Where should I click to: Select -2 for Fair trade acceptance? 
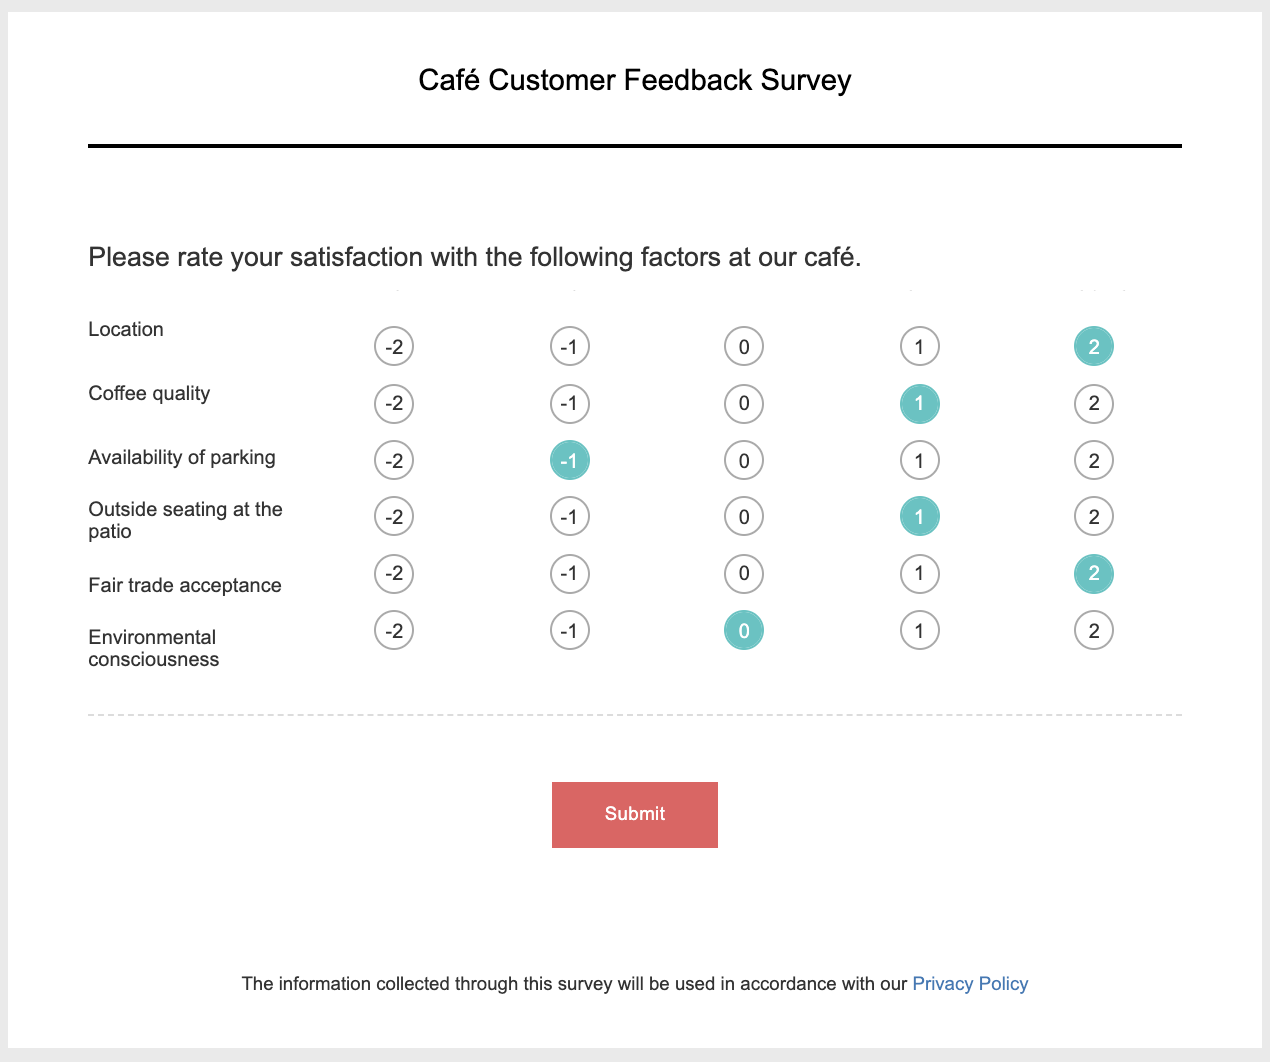pos(394,574)
